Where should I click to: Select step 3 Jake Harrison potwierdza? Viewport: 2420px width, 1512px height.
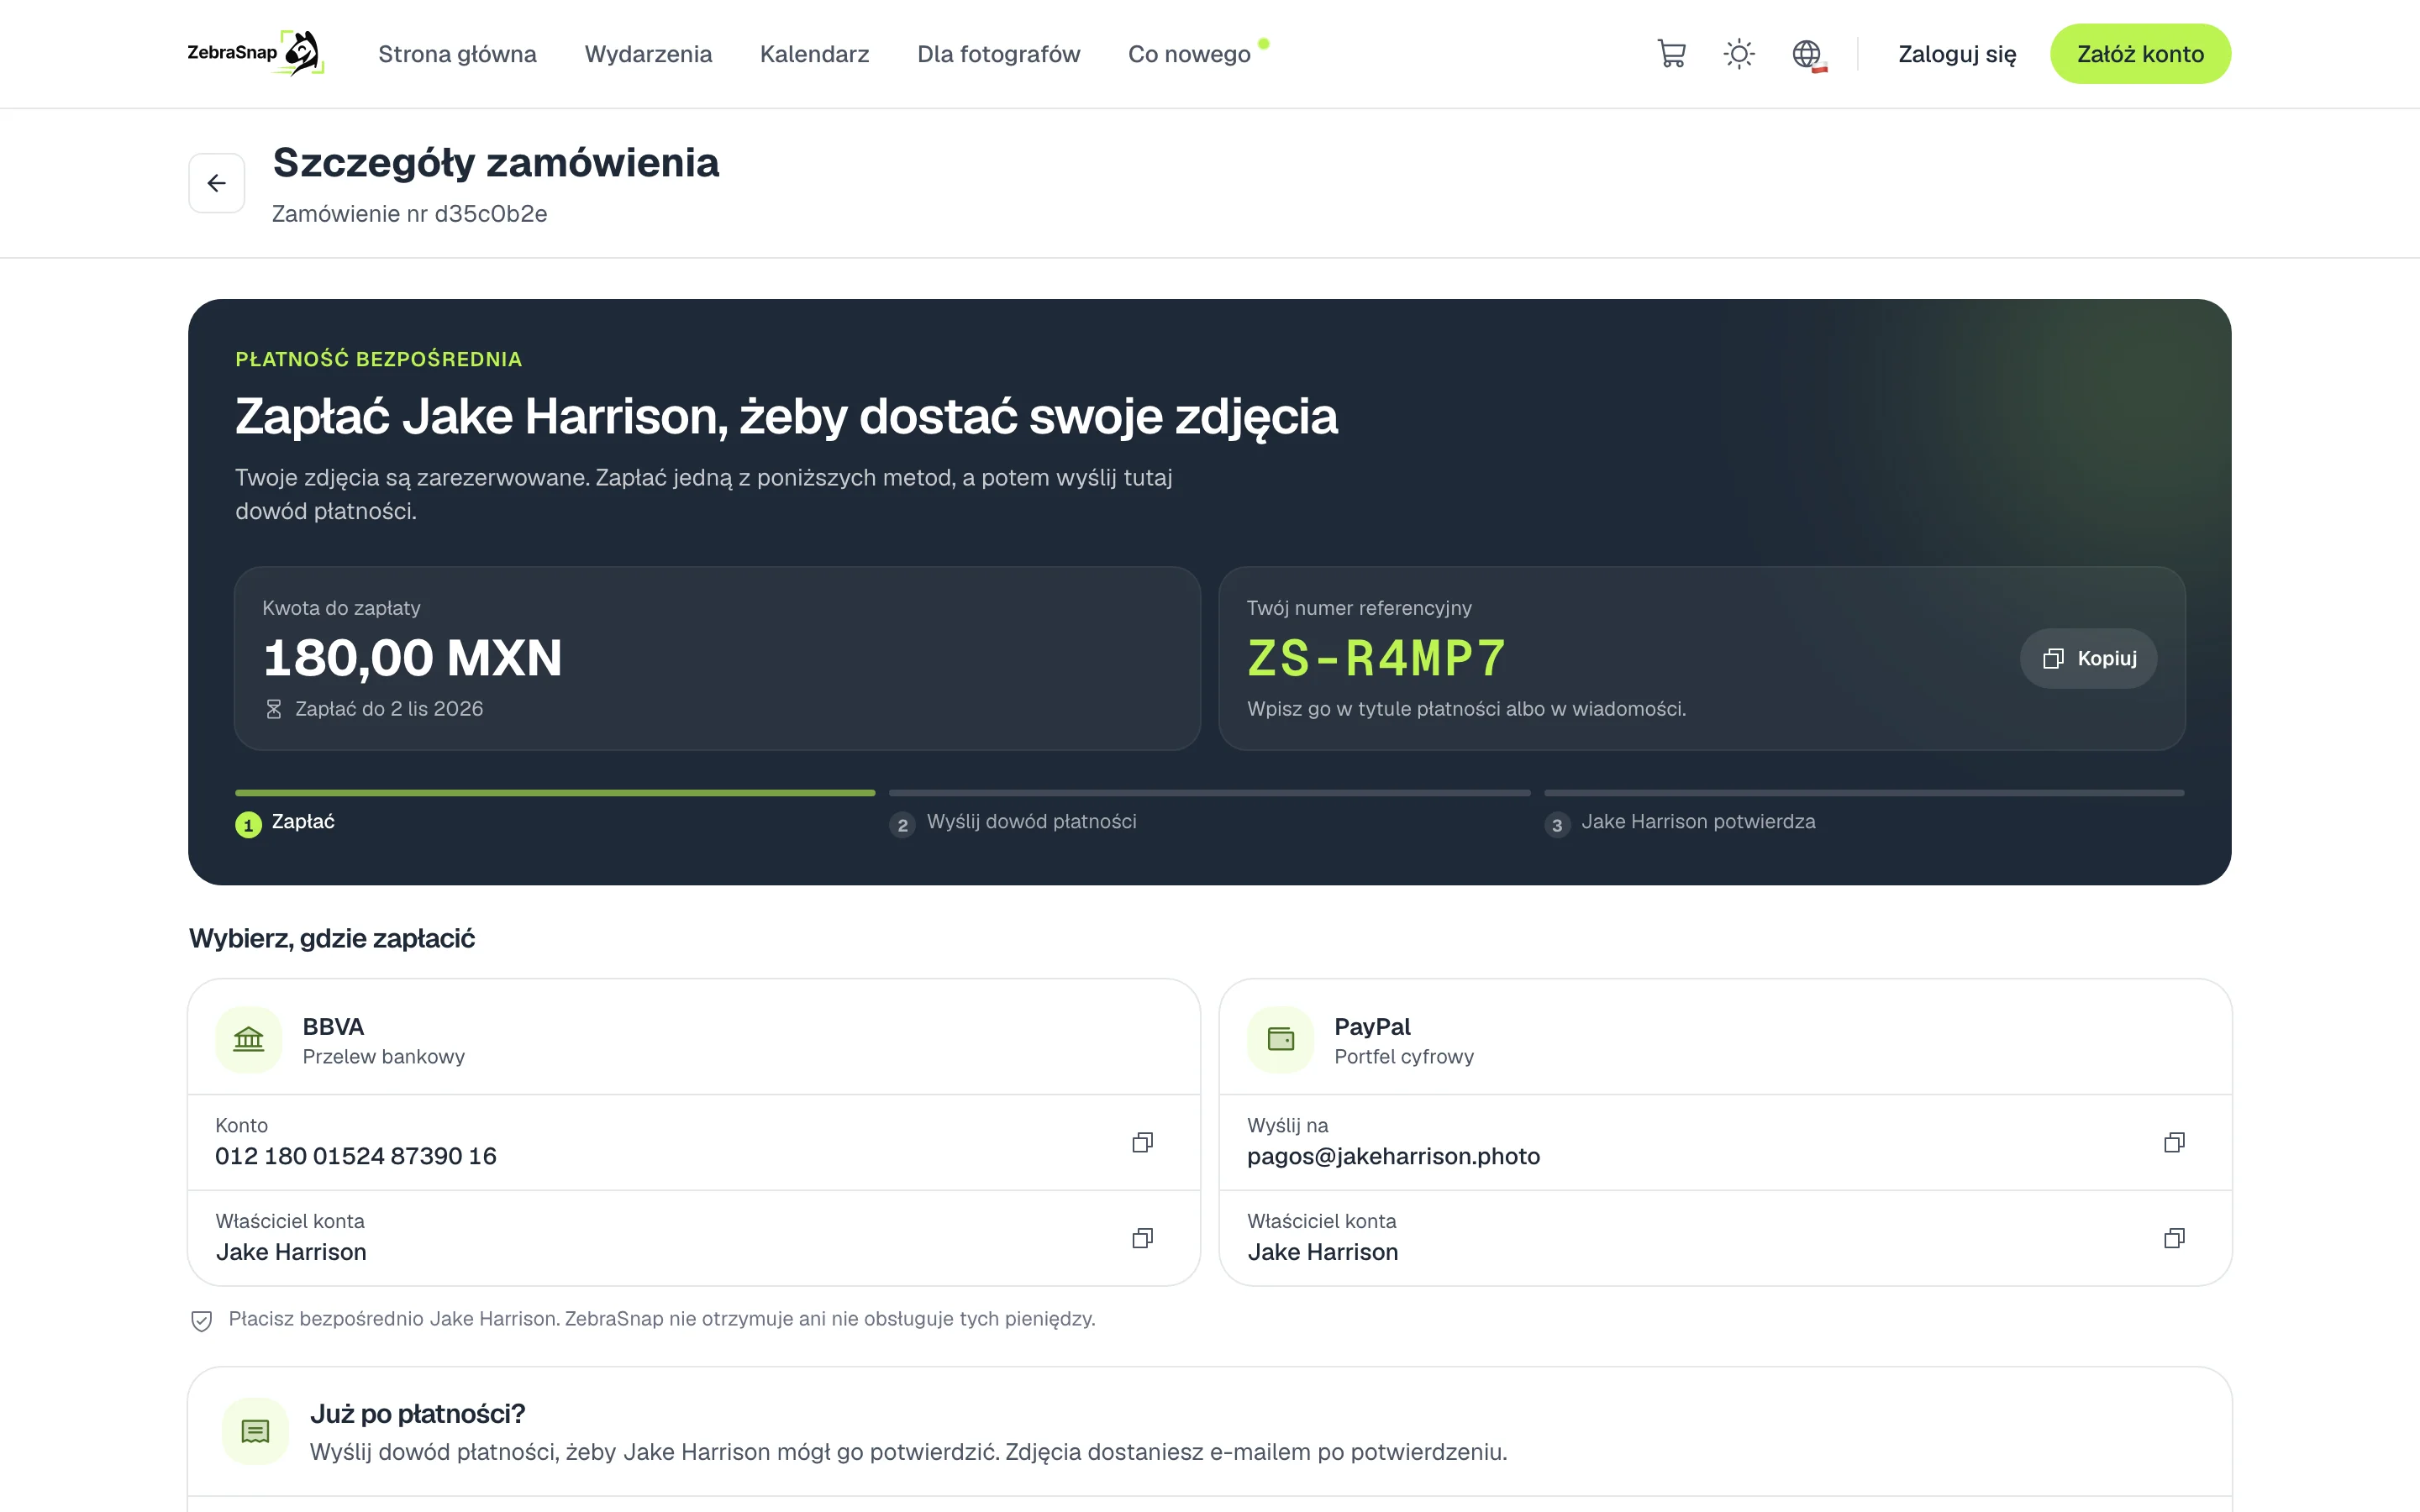click(1680, 822)
